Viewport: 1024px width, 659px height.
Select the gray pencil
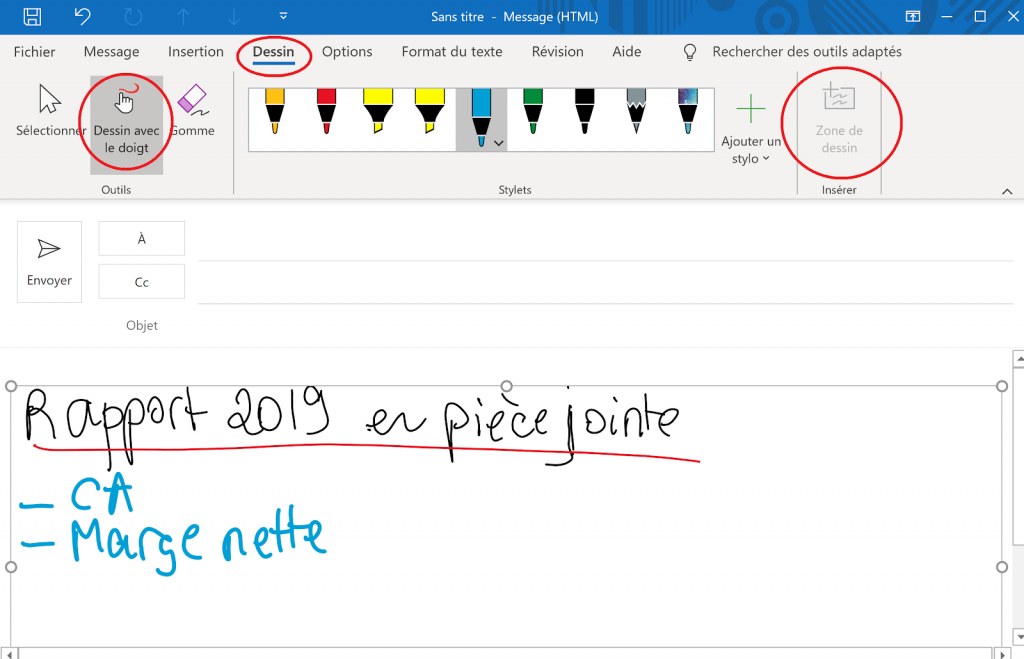point(636,111)
